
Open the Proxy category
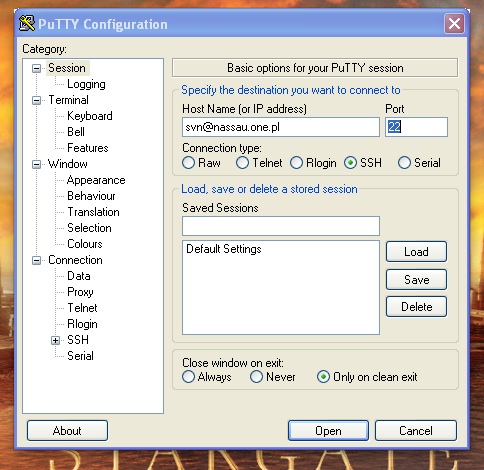[x=80, y=292]
